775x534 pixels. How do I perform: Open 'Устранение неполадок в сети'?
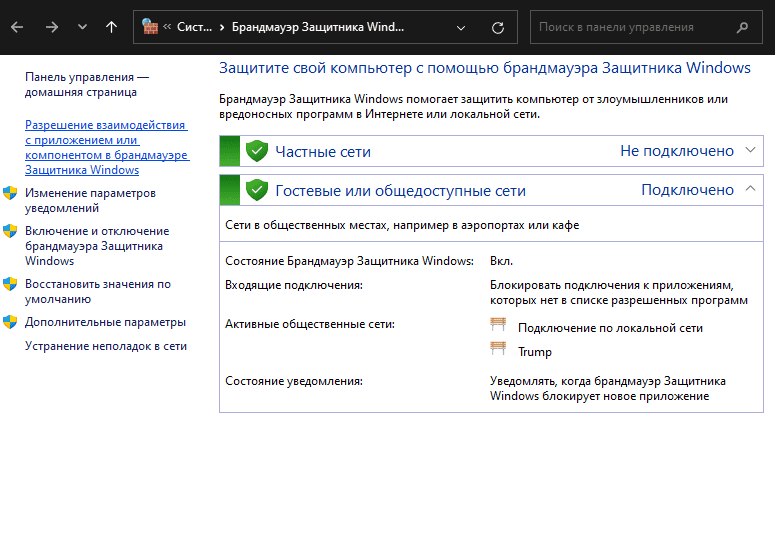(x=106, y=346)
